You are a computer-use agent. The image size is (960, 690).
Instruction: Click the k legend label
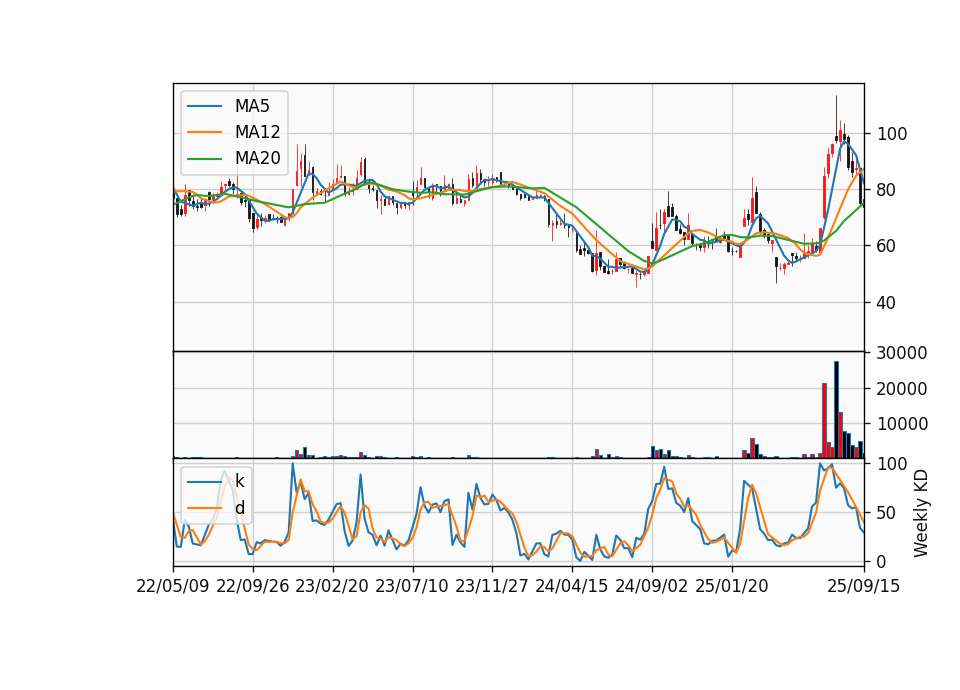(x=239, y=481)
